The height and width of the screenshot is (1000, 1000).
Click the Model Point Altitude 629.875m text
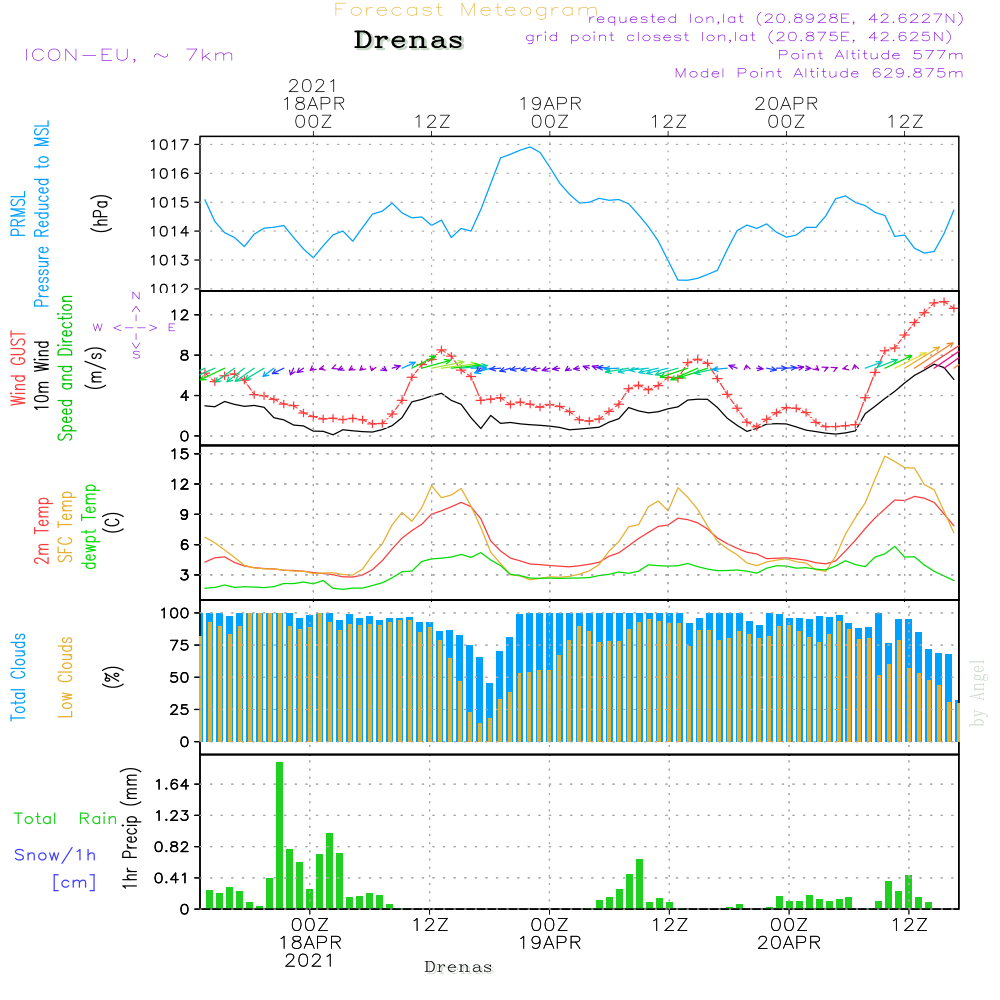pos(819,73)
